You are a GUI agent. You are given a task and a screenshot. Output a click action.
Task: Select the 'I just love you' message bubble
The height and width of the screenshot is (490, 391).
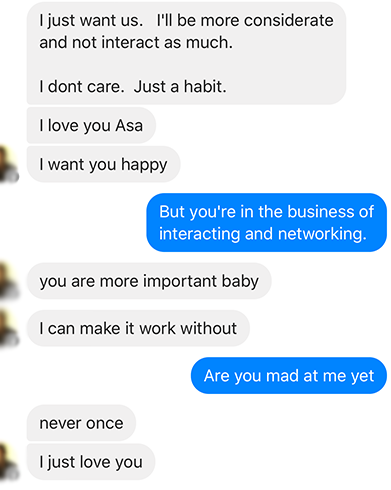(91, 462)
